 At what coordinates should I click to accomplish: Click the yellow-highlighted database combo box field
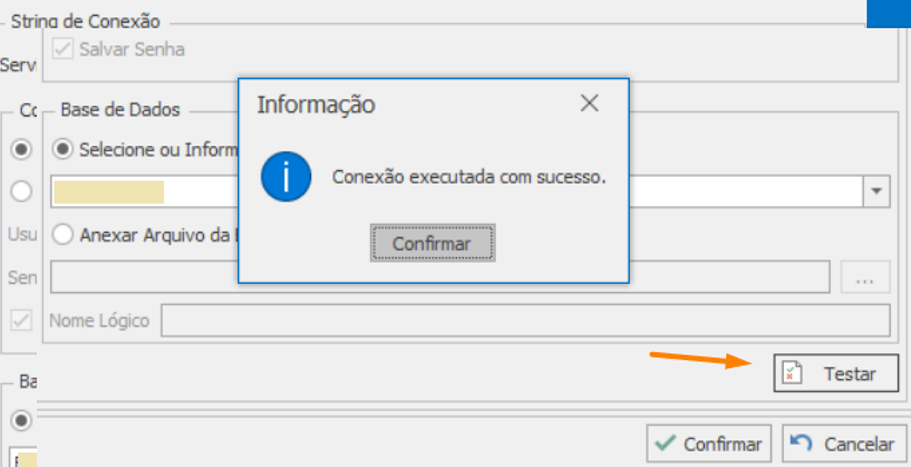(x=110, y=192)
